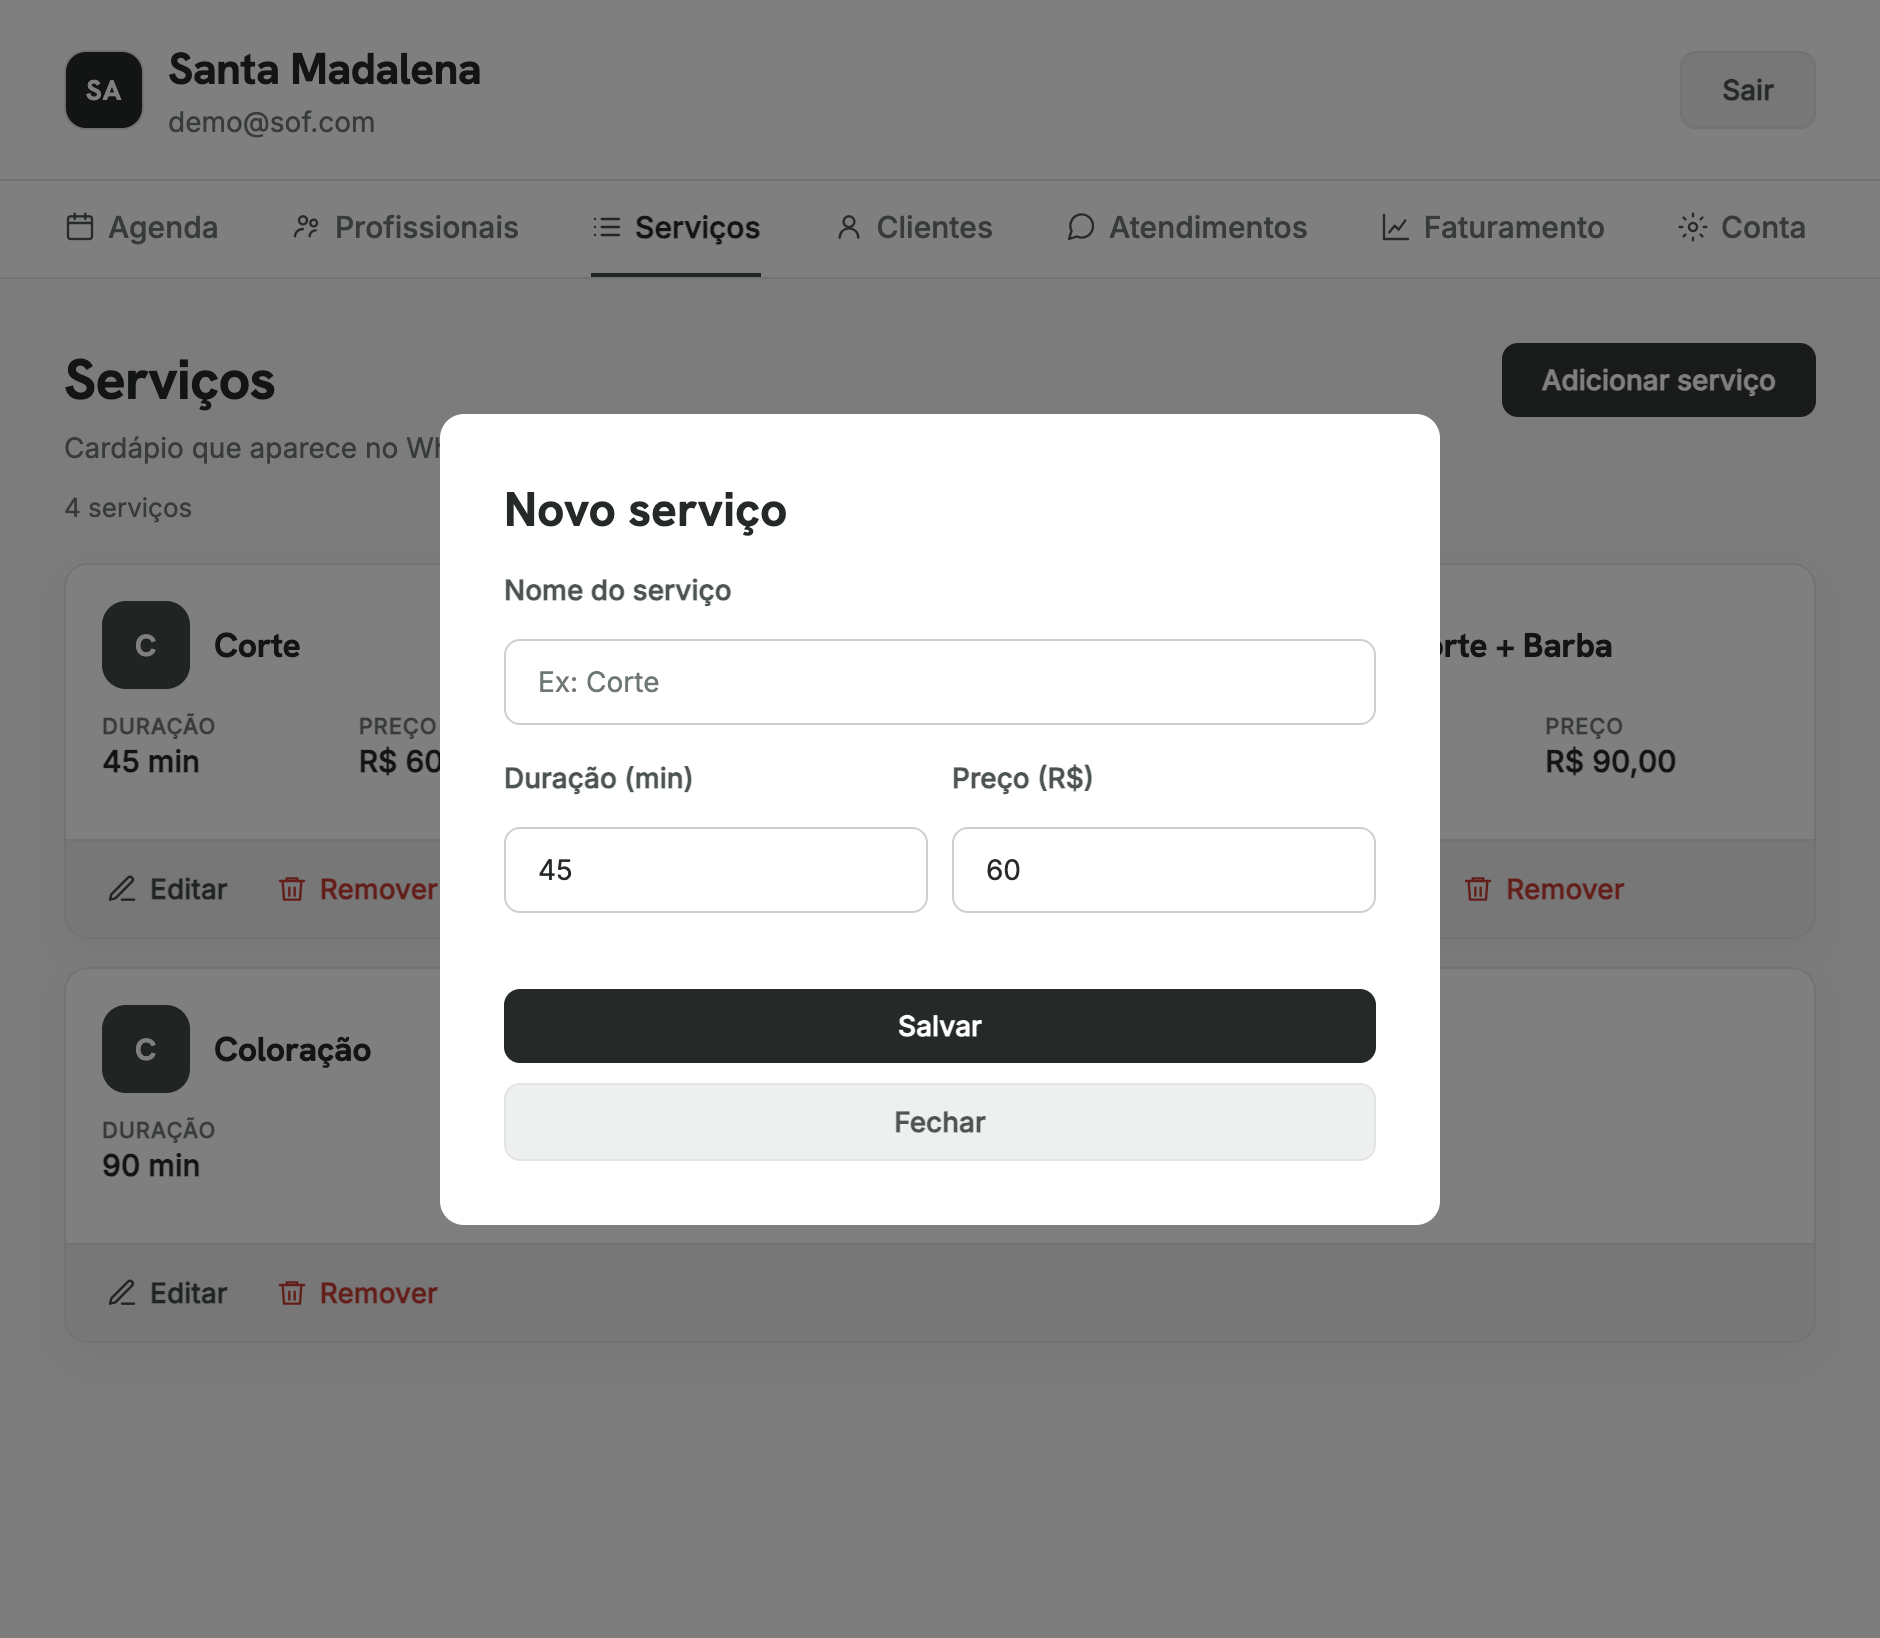The image size is (1880, 1638).
Task: Click the Faturamento chart icon
Action: click(1395, 227)
